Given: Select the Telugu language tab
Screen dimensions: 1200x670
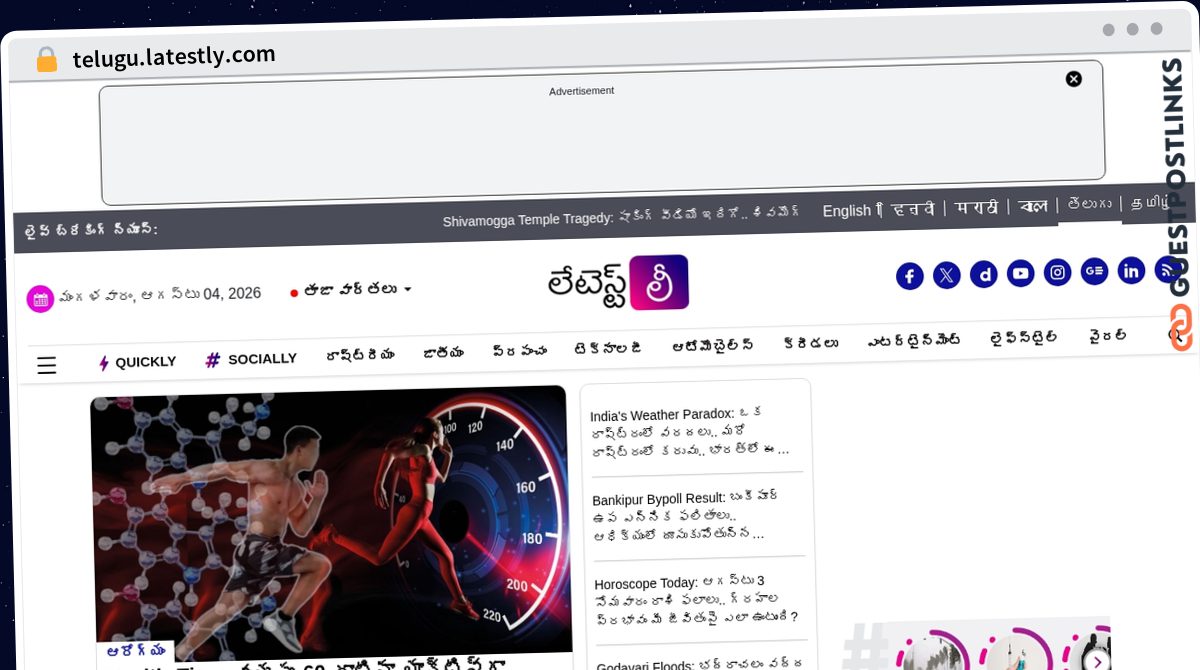Looking at the screenshot, I should [1090, 204].
